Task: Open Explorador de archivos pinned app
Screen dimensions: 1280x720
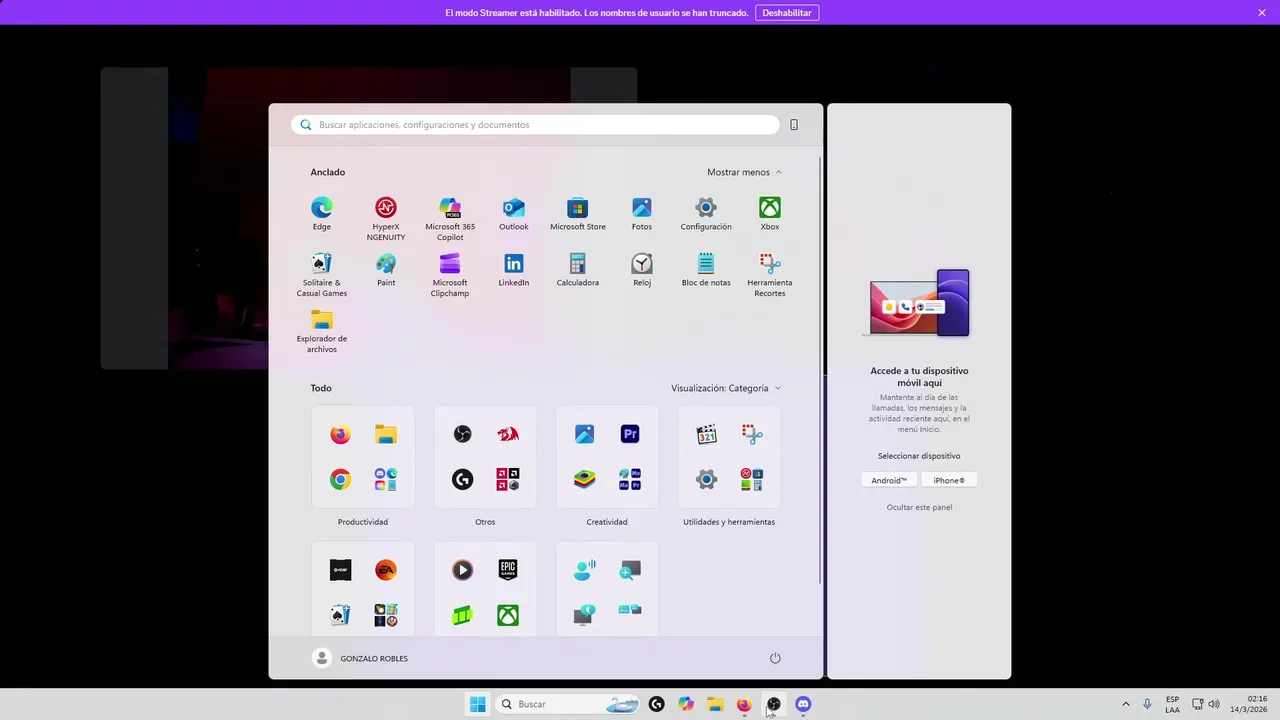Action: 322,330
